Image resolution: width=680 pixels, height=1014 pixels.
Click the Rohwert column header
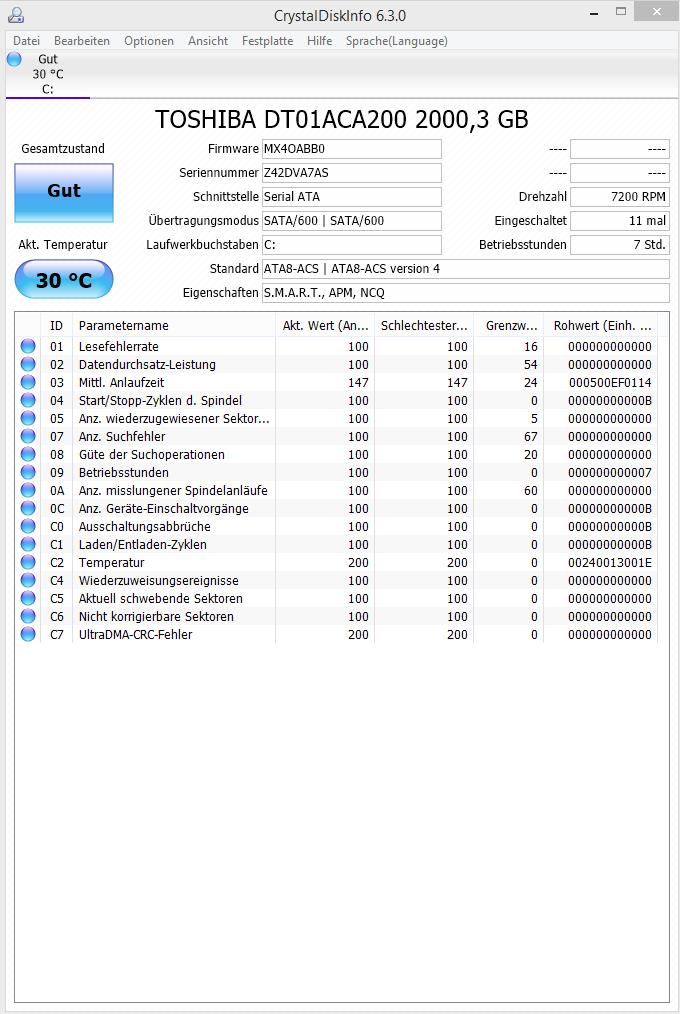(600, 325)
